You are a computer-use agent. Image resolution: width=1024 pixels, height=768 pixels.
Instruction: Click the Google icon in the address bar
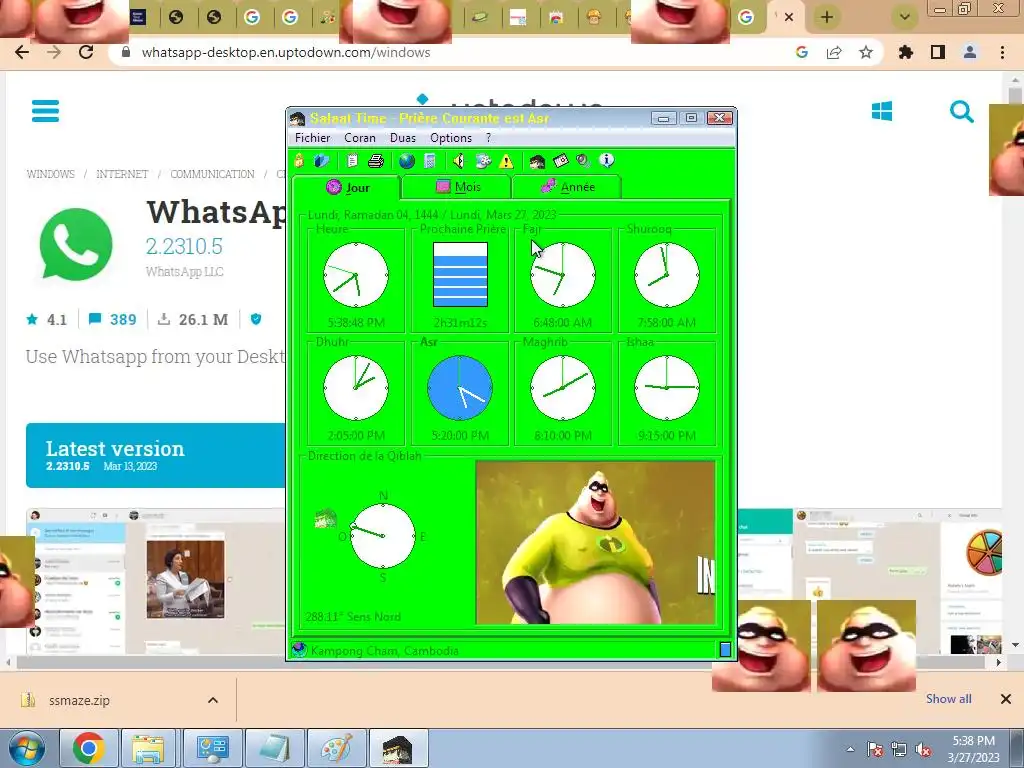click(x=802, y=52)
